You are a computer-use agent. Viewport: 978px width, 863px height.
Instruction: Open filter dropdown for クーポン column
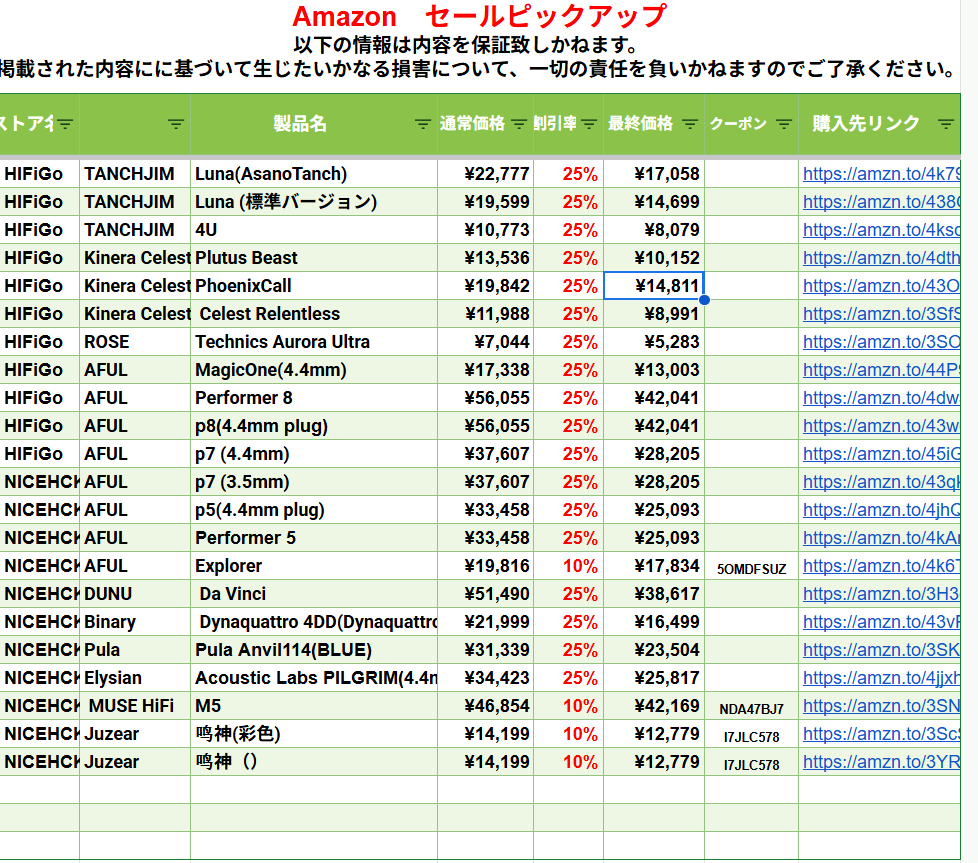784,124
